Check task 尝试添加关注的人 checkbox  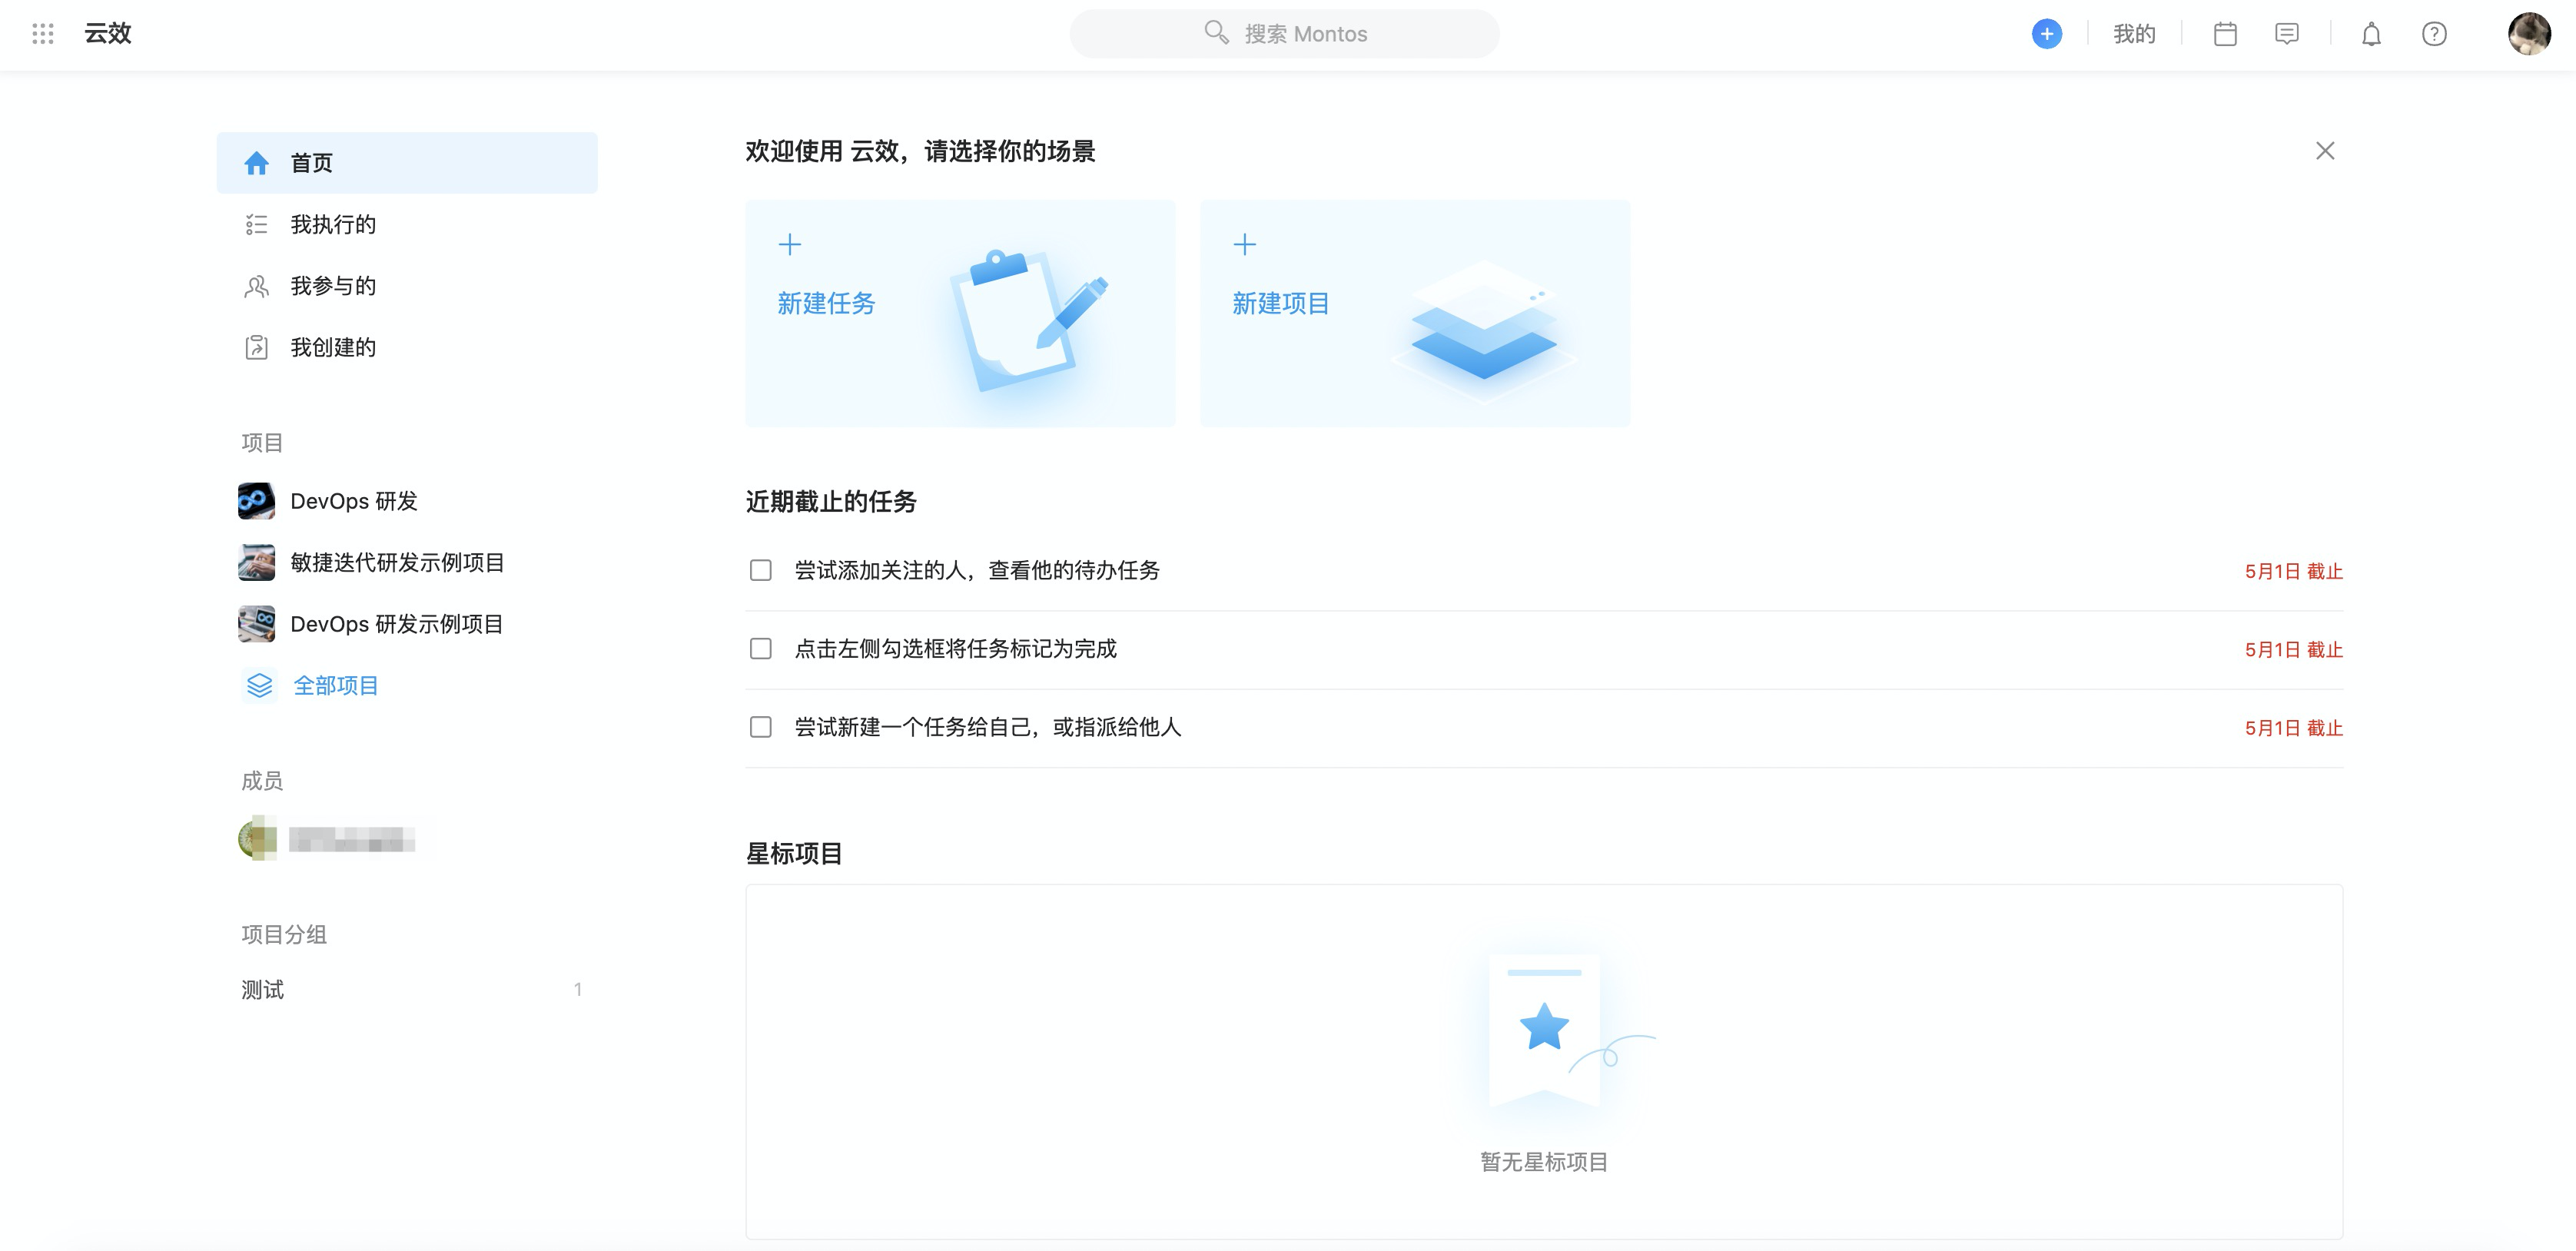(x=761, y=570)
